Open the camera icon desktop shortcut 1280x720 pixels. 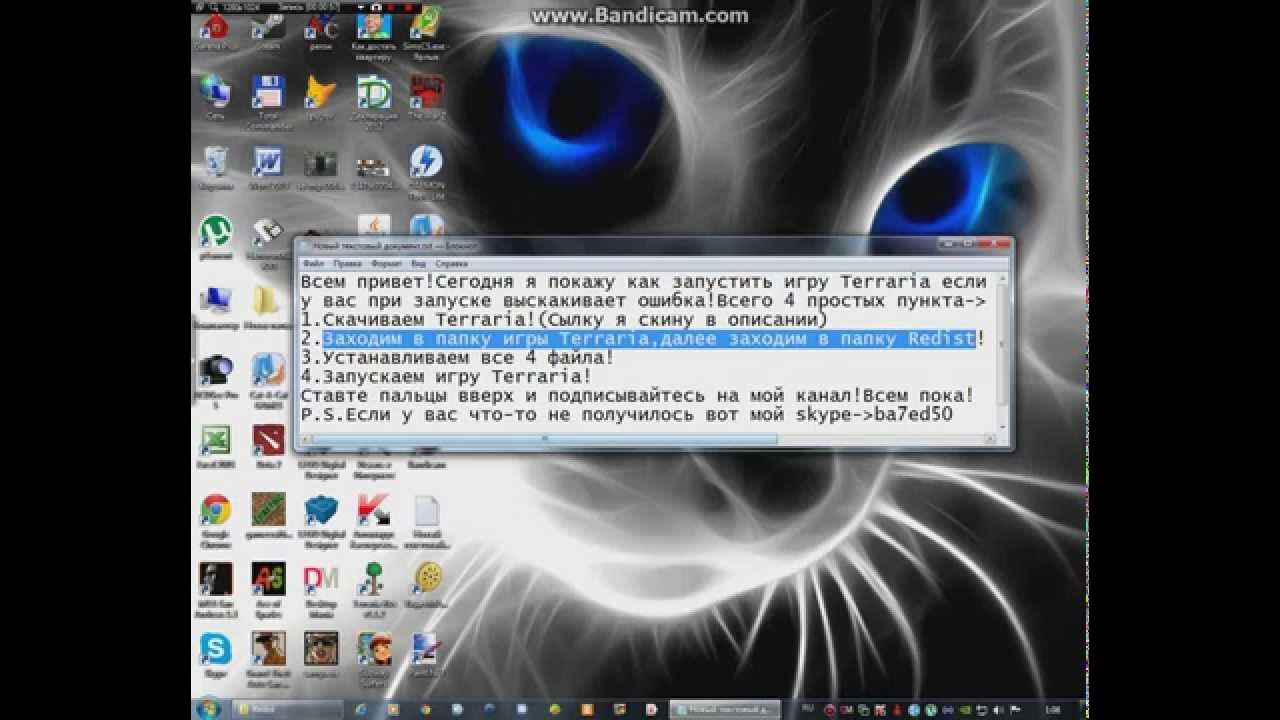coord(215,370)
